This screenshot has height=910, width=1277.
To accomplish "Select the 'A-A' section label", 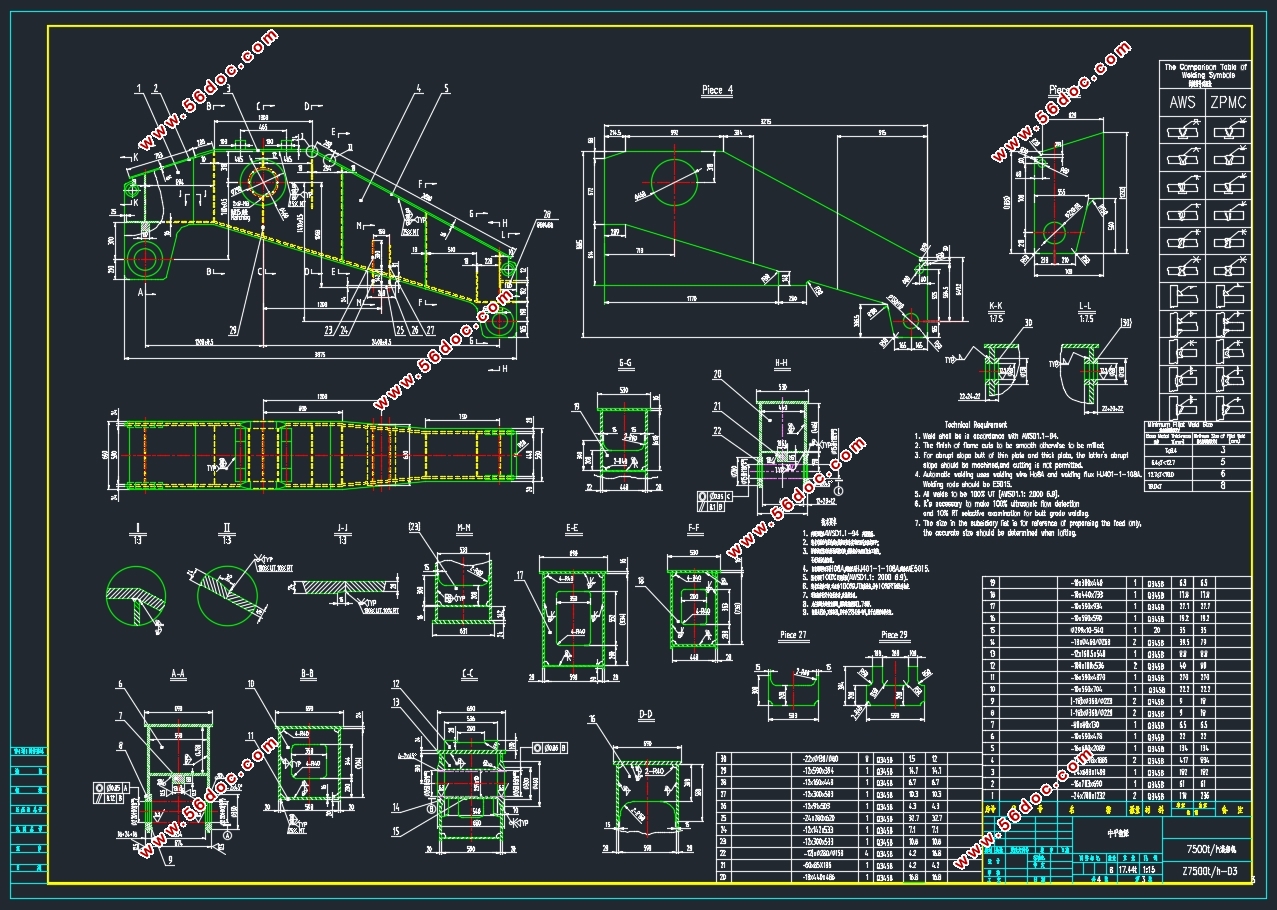I will (x=178, y=676).
